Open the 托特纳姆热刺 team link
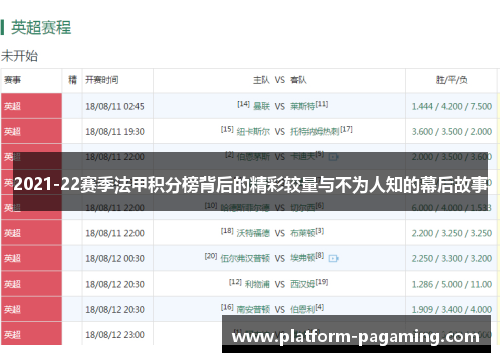The width and height of the screenshot is (500, 362). (315, 132)
